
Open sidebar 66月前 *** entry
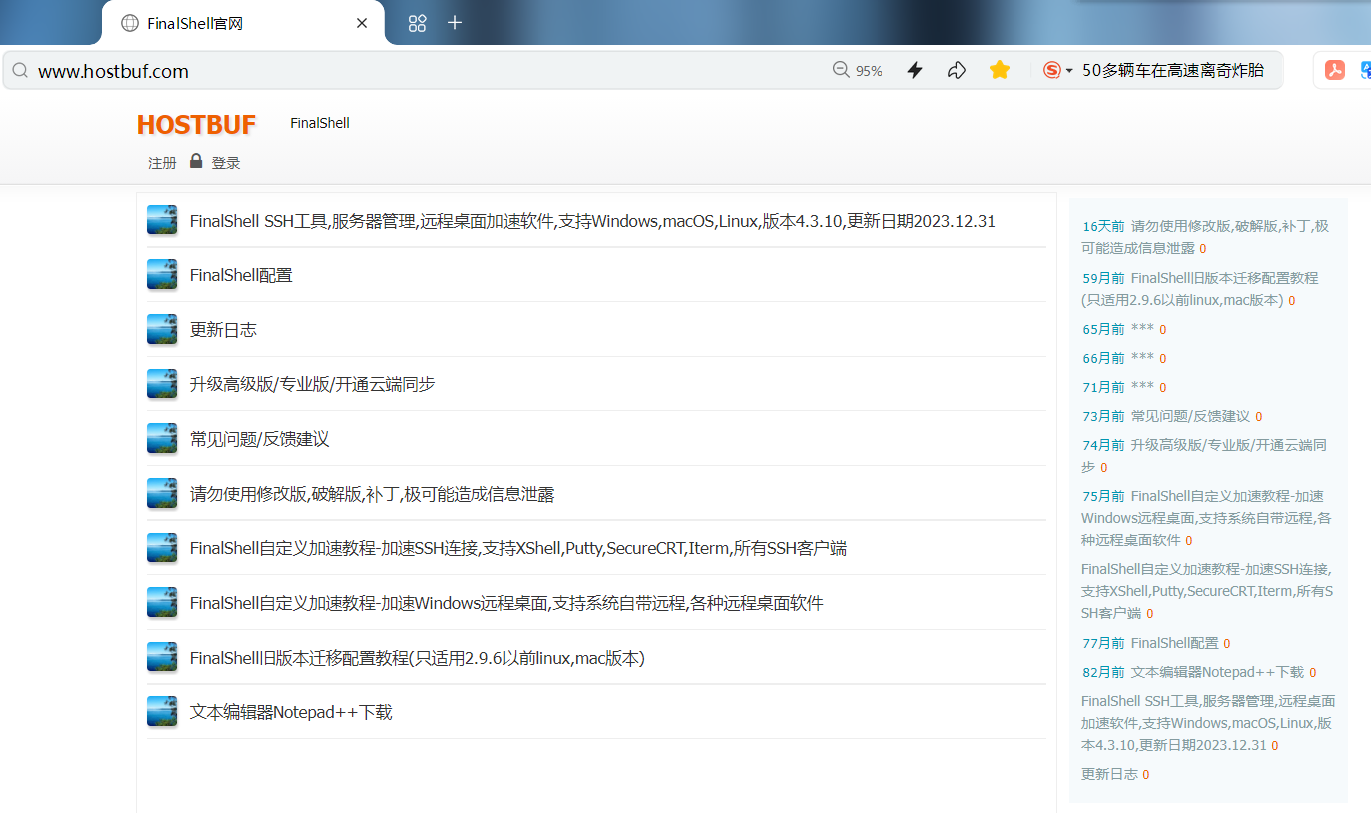click(1142, 358)
